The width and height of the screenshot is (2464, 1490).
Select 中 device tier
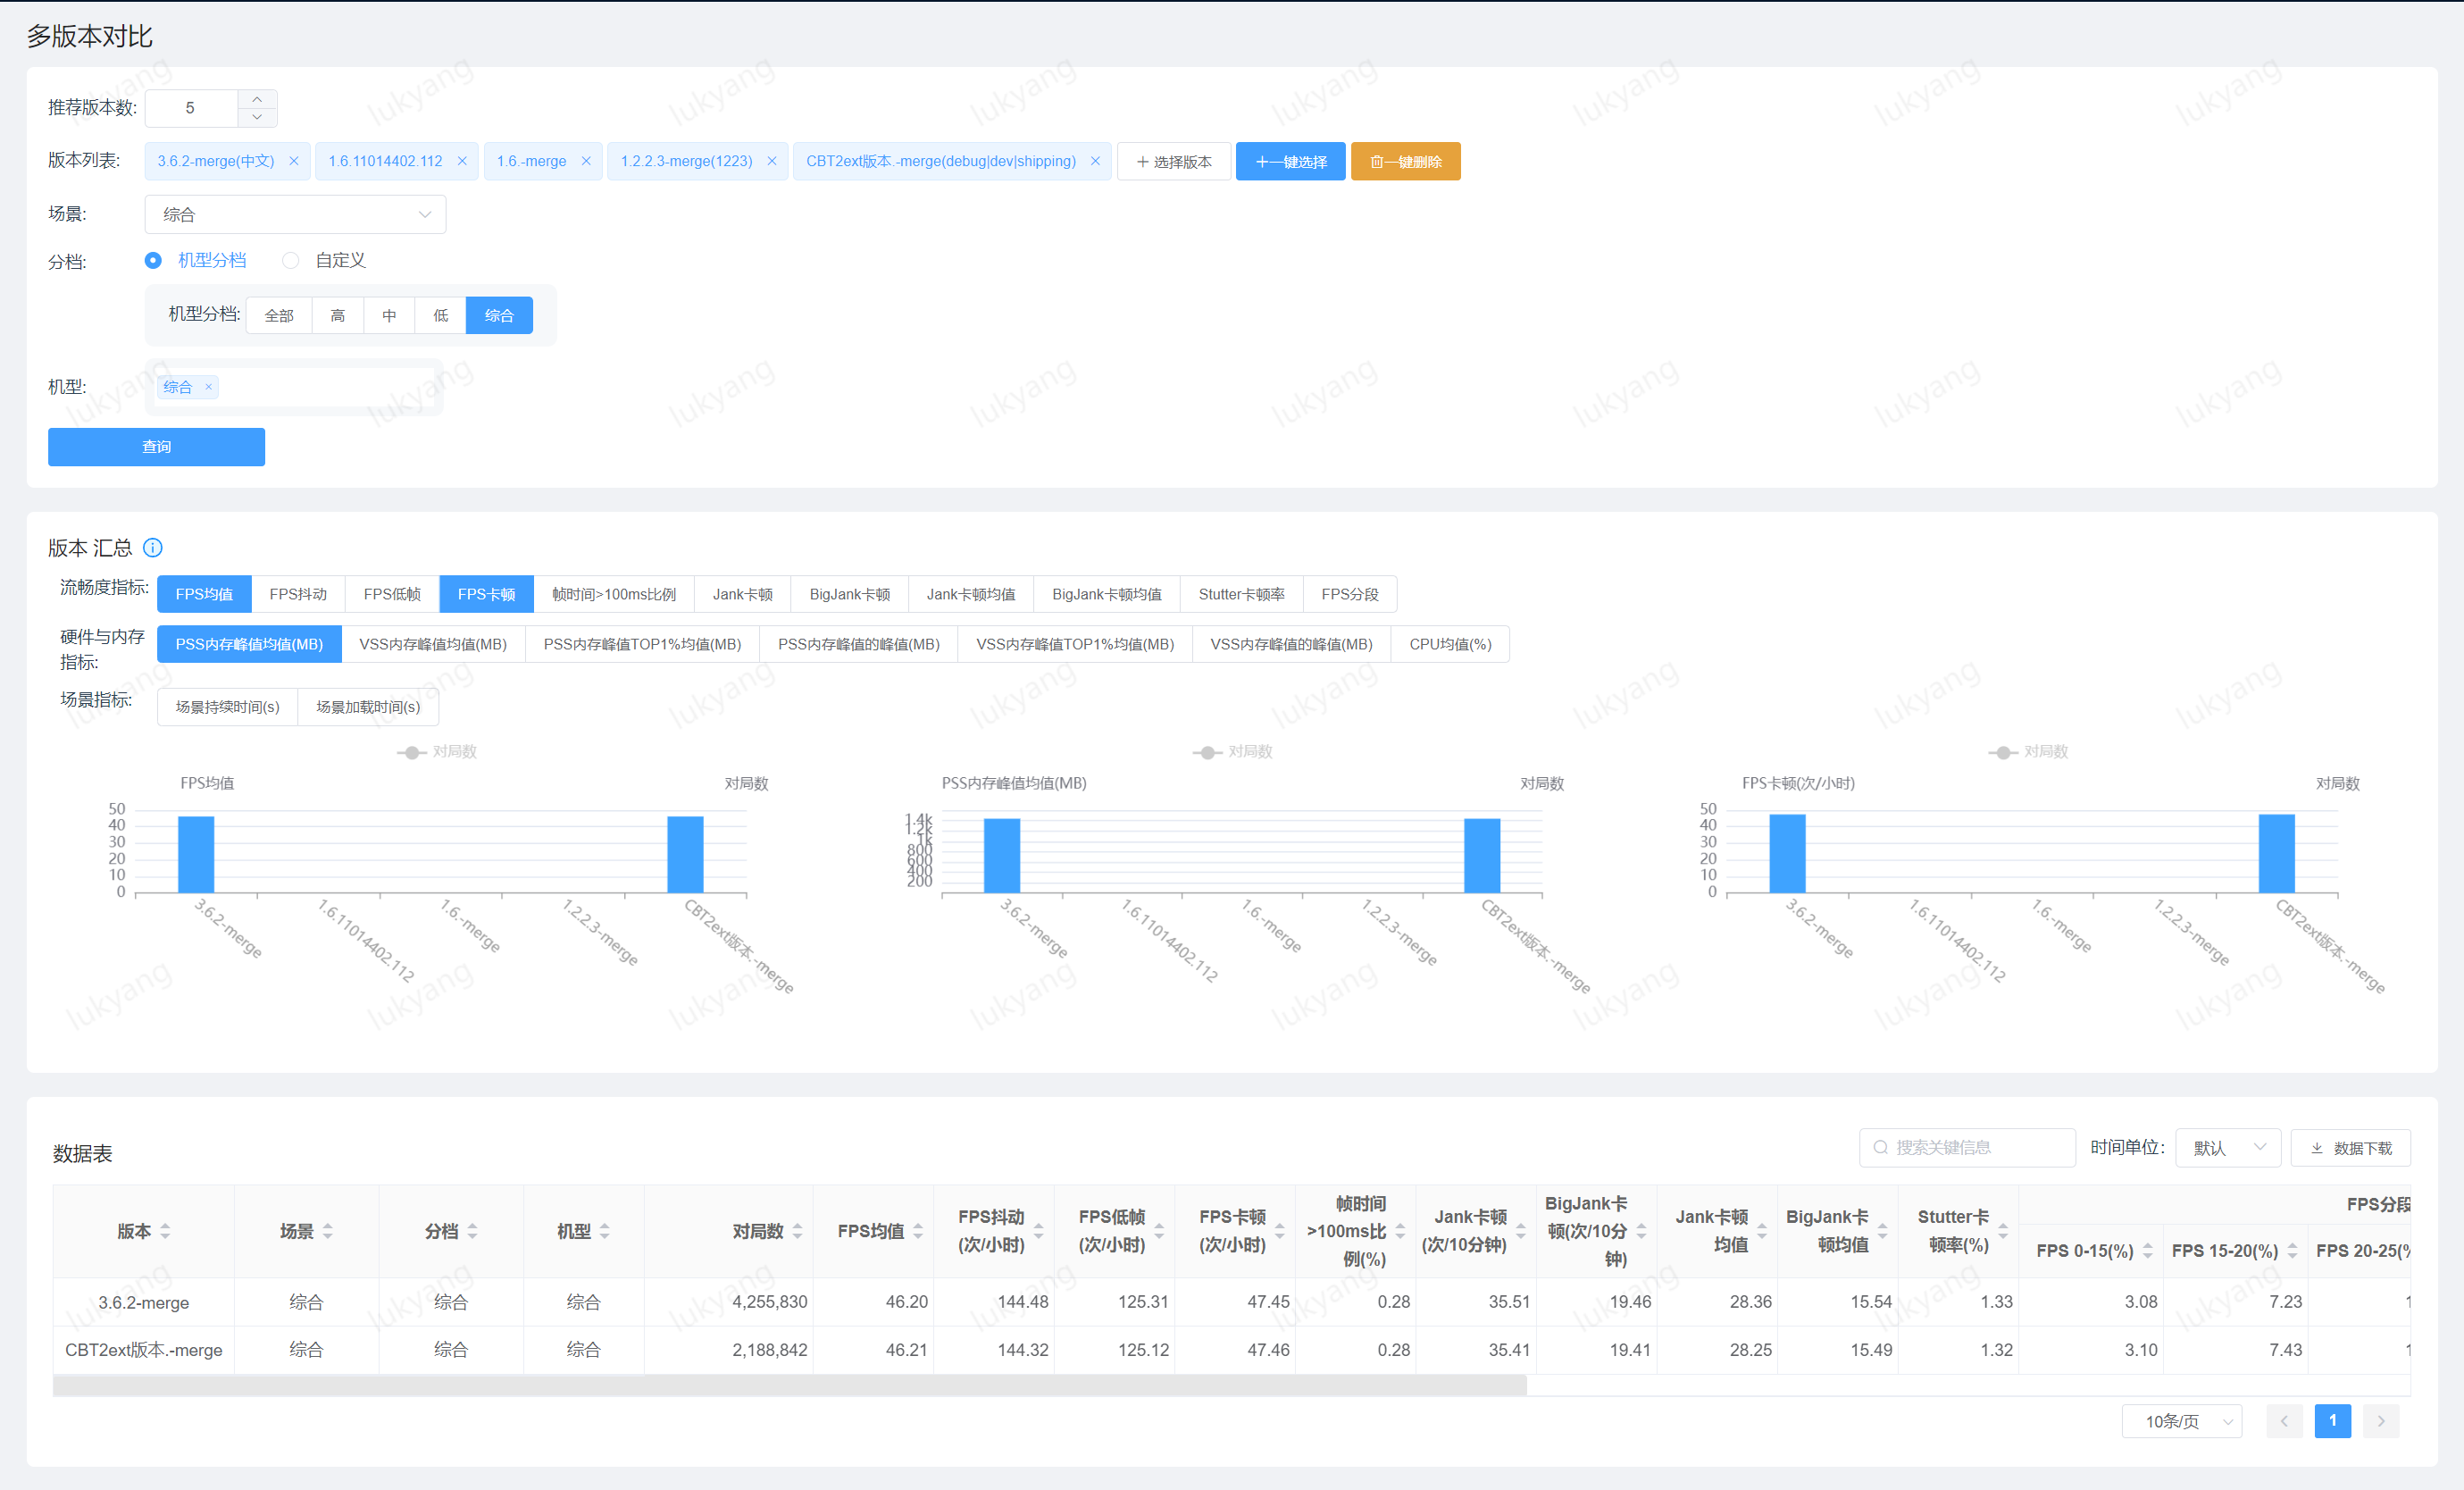point(390,315)
